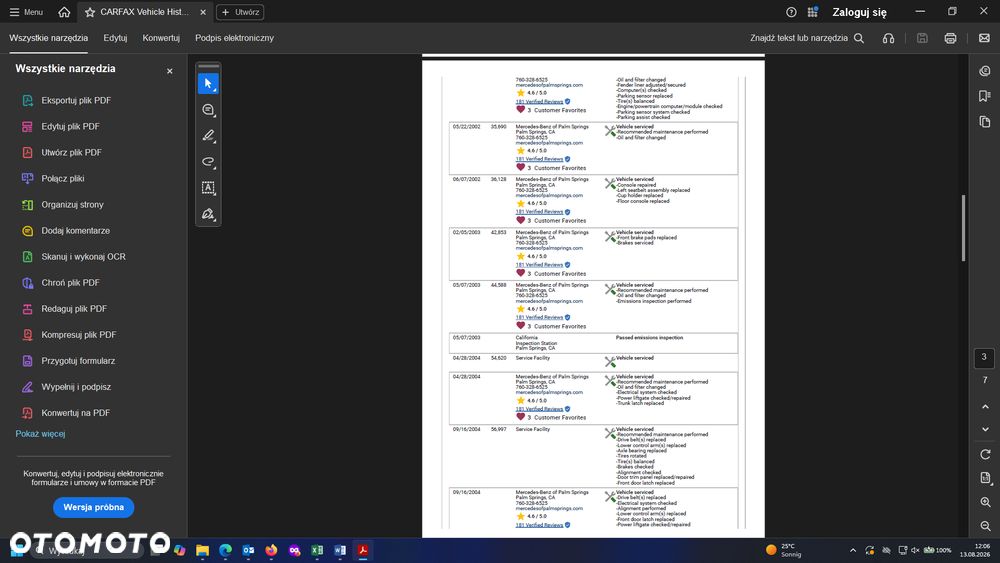Open the Edytuj menu tab
This screenshot has height=563, width=1000.
pos(115,38)
